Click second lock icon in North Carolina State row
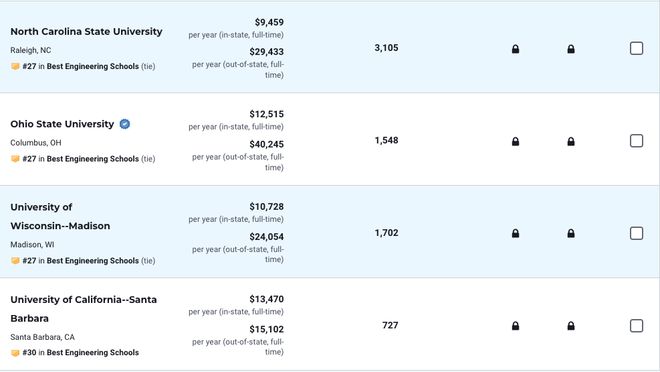 (571, 49)
